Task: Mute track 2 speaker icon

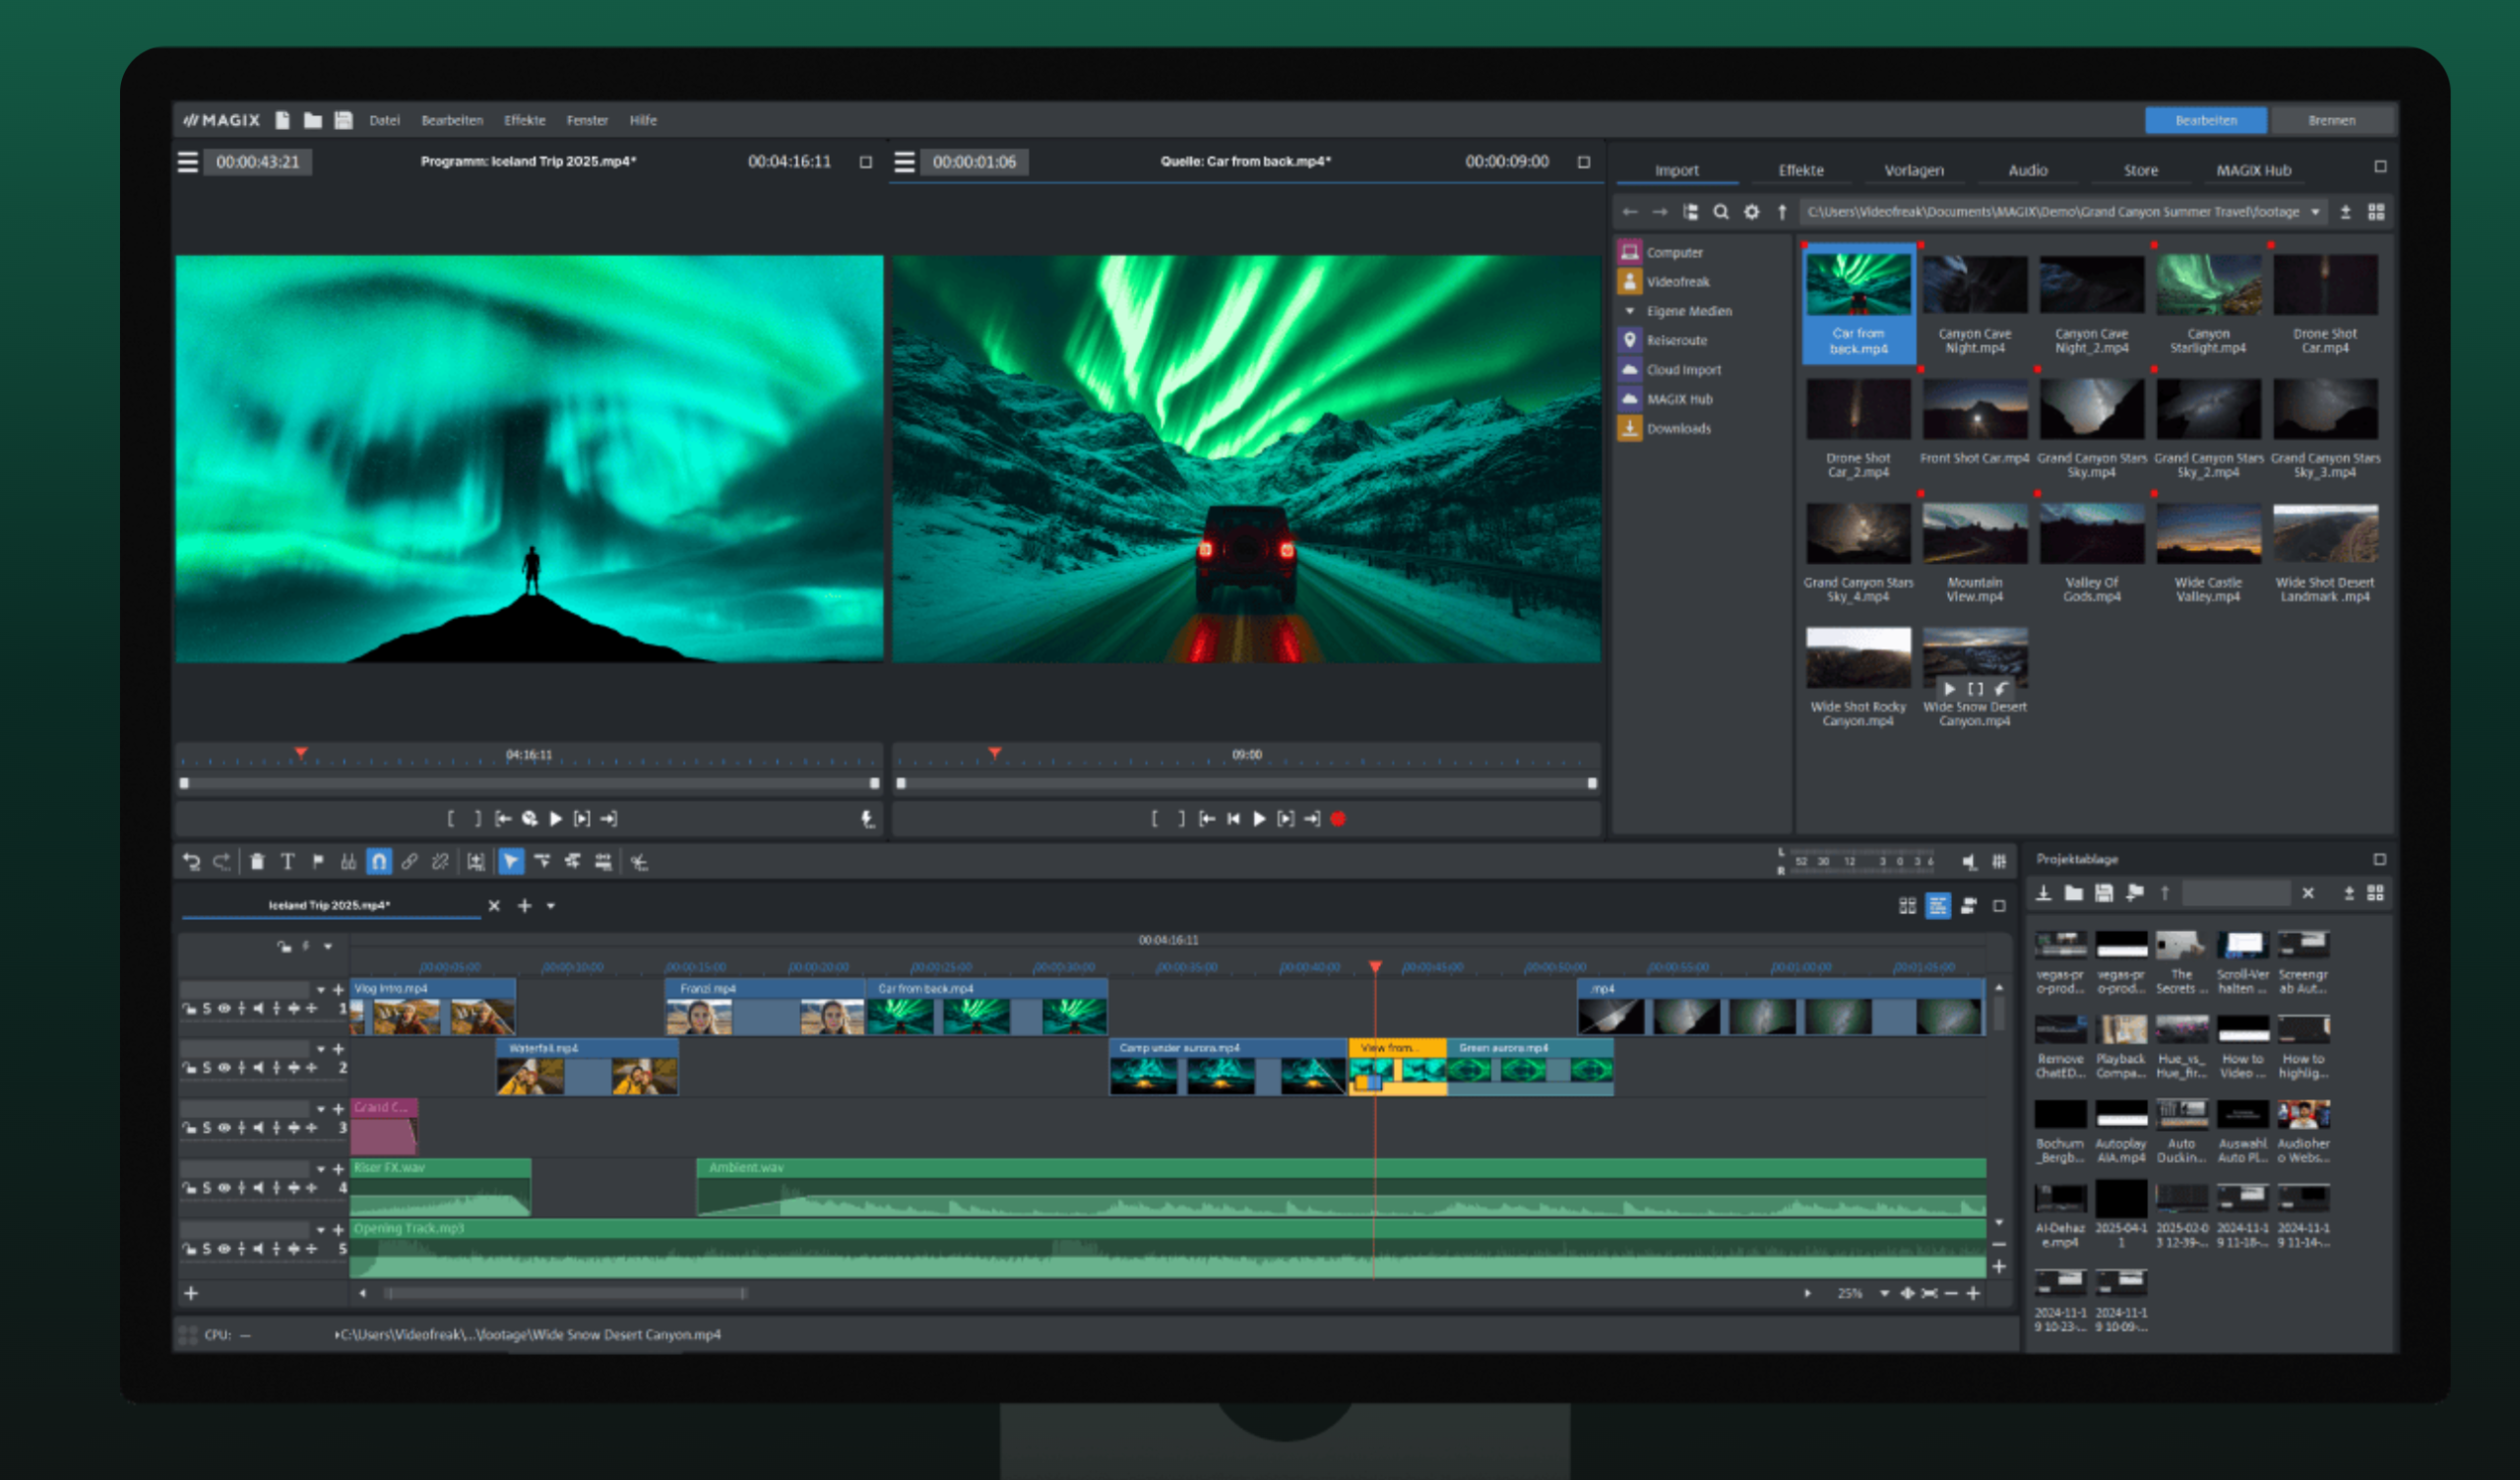Action: (259, 1068)
